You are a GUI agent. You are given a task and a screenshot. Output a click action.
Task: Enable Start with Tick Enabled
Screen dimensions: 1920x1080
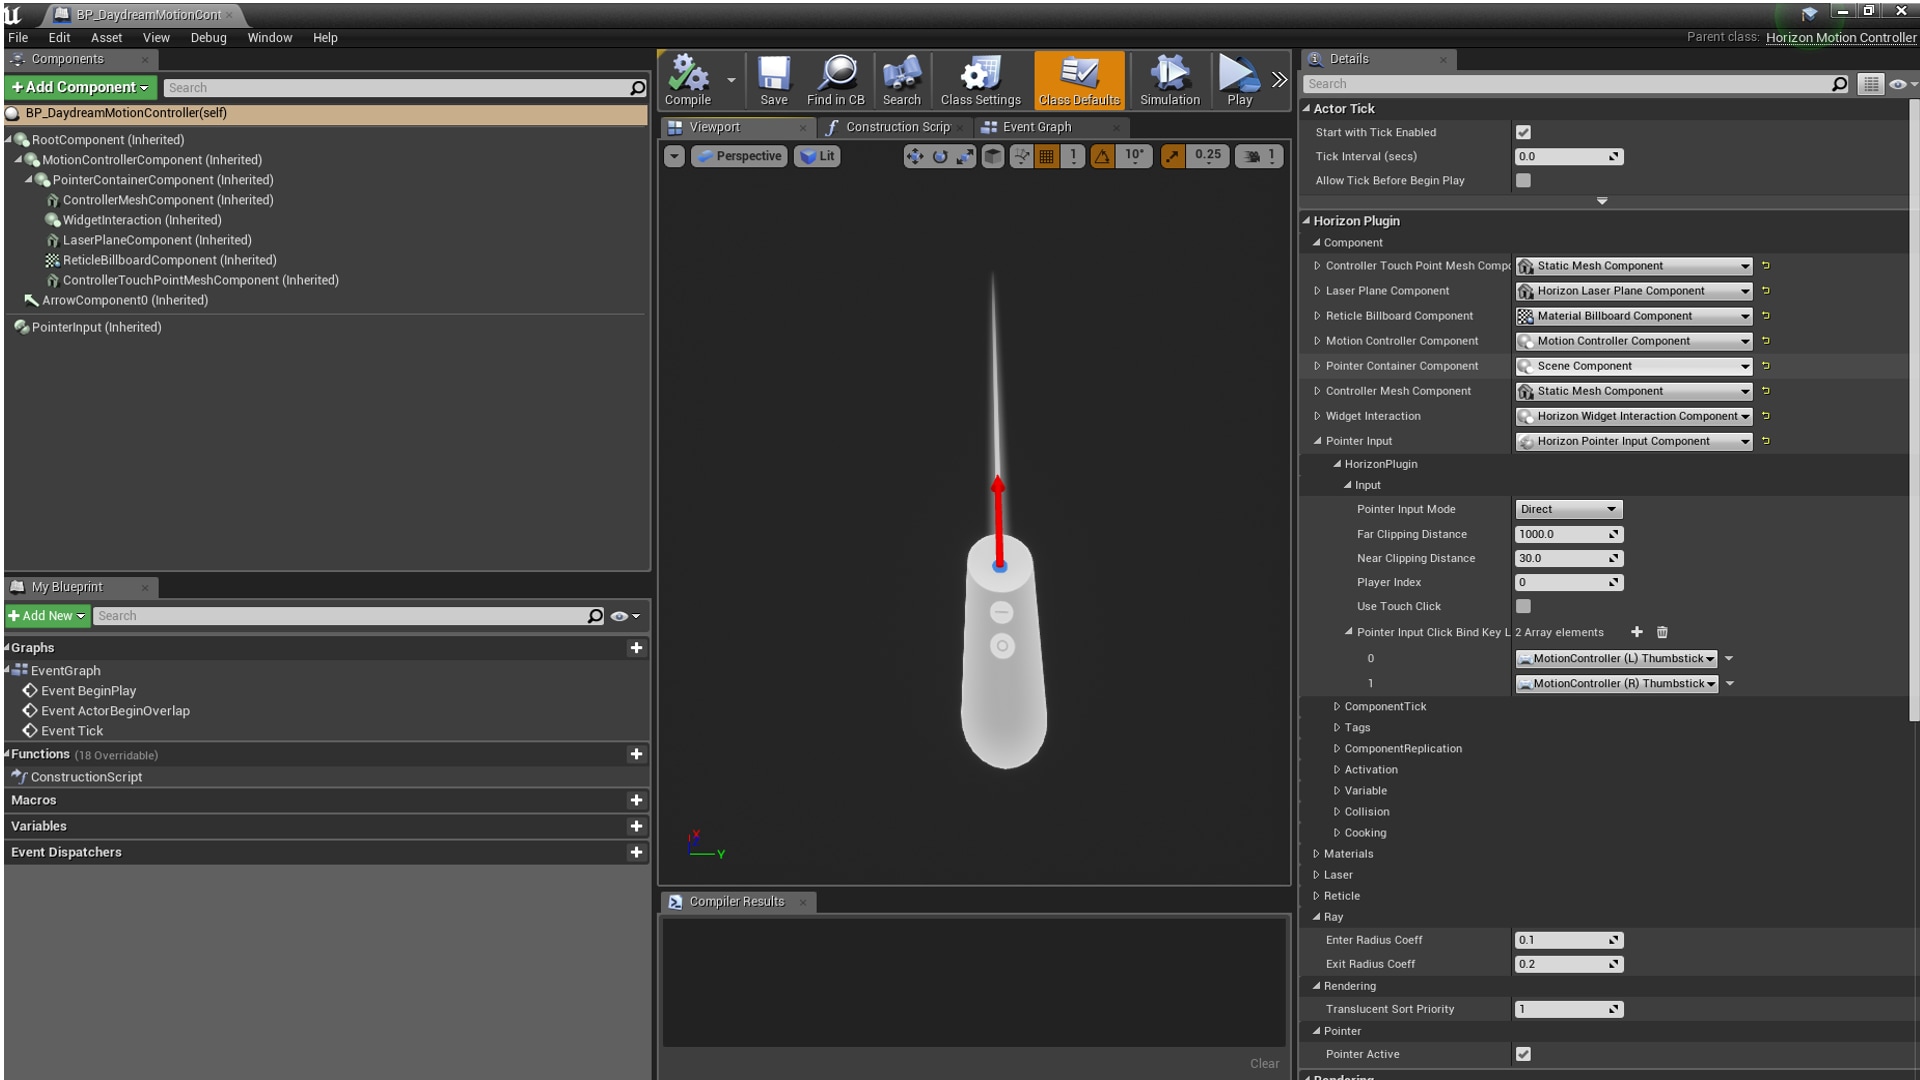pos(1523,132)
